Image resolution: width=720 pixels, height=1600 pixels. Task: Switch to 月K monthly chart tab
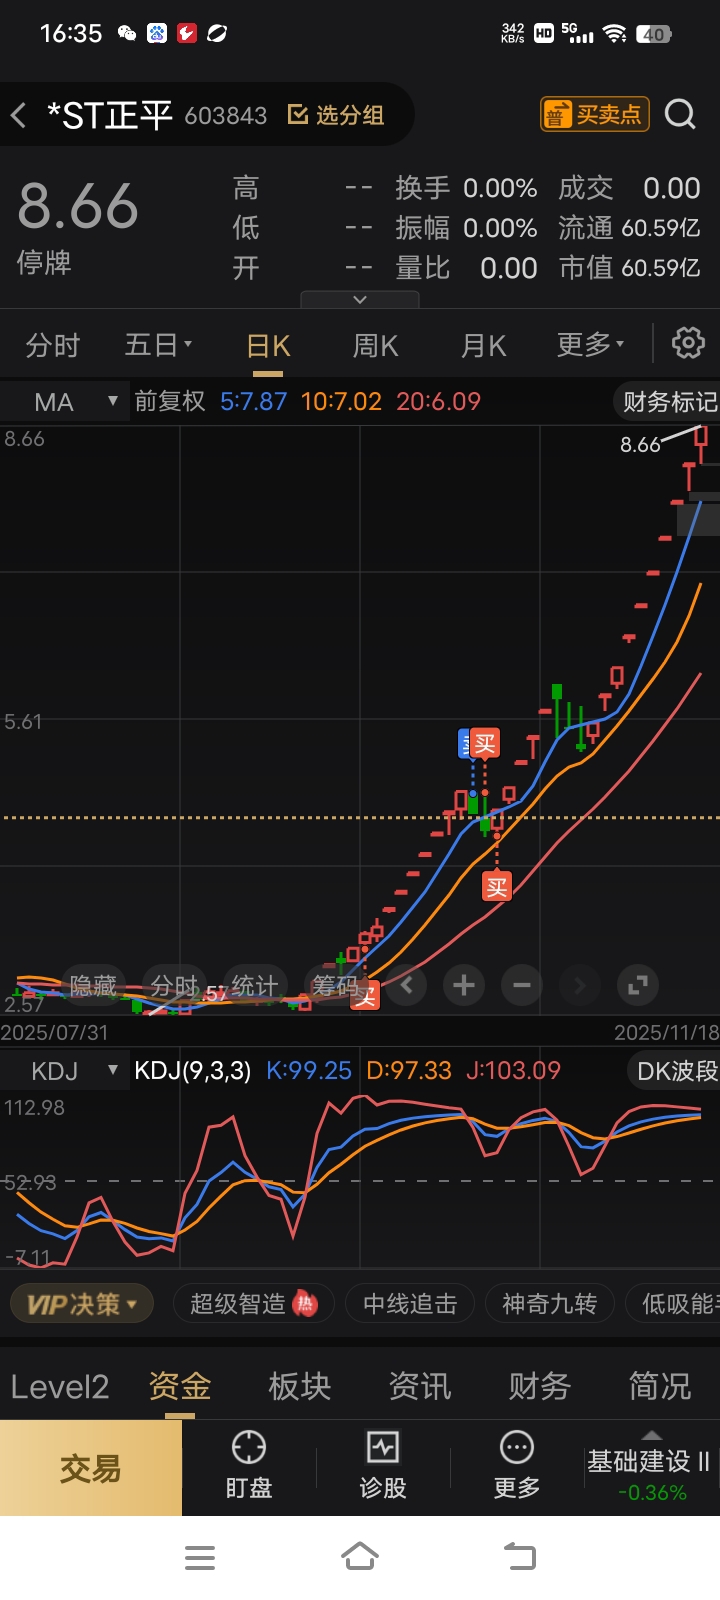pyautogui.click(x=484, y=346)
